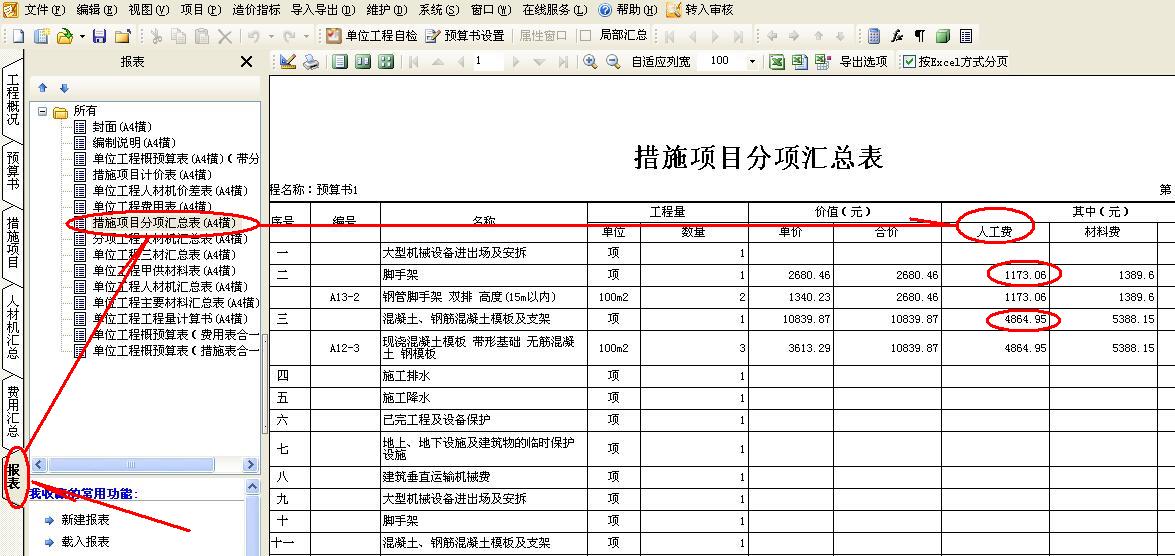Open the 项目(P) menu
Image resolution: width=1175 pixels, height=556 pixels.
point(201,10)
